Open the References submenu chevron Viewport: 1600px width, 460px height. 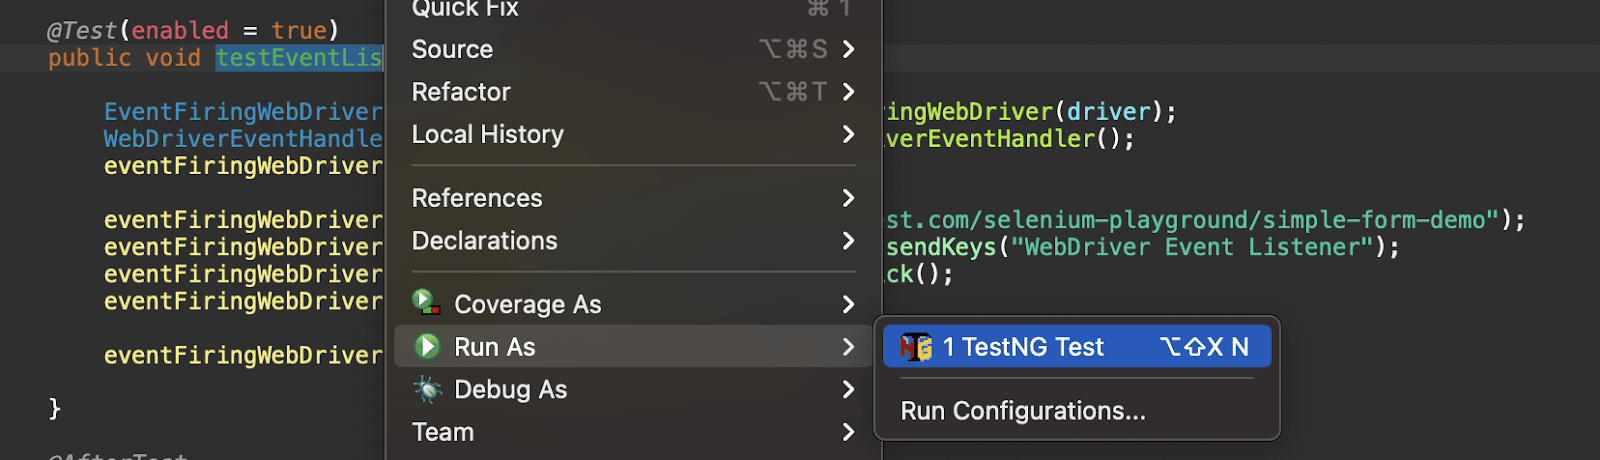click(848, 198)
